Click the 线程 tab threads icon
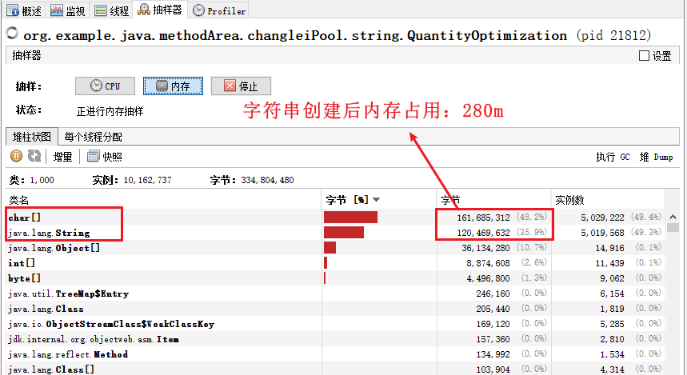The width and height of the screenshot is (687, 375). pos(101,10)
